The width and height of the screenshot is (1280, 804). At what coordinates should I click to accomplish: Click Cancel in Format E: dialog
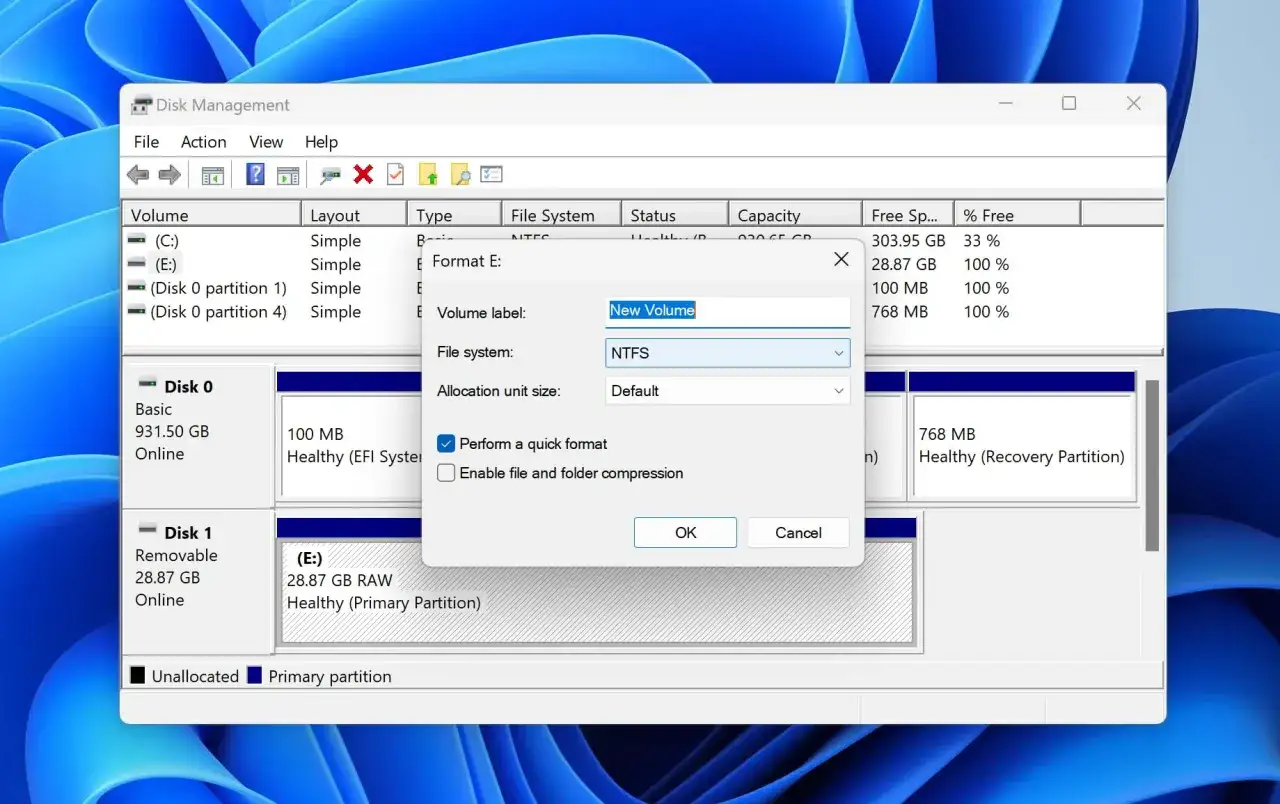click(798, 532)
